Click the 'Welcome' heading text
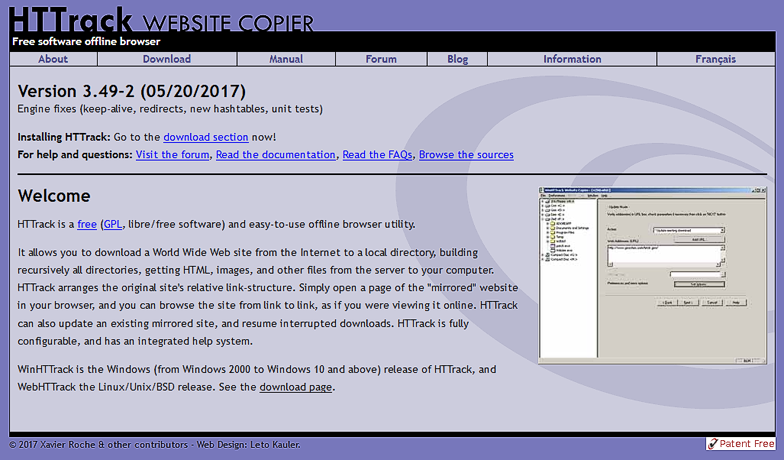 [54, 196]
